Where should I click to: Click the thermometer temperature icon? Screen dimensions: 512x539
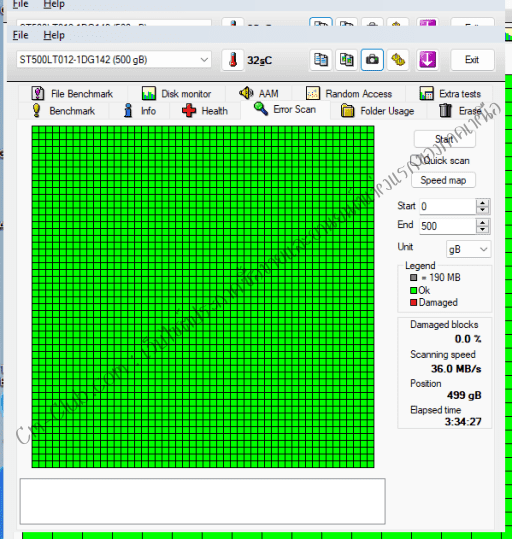click(233, 60)
